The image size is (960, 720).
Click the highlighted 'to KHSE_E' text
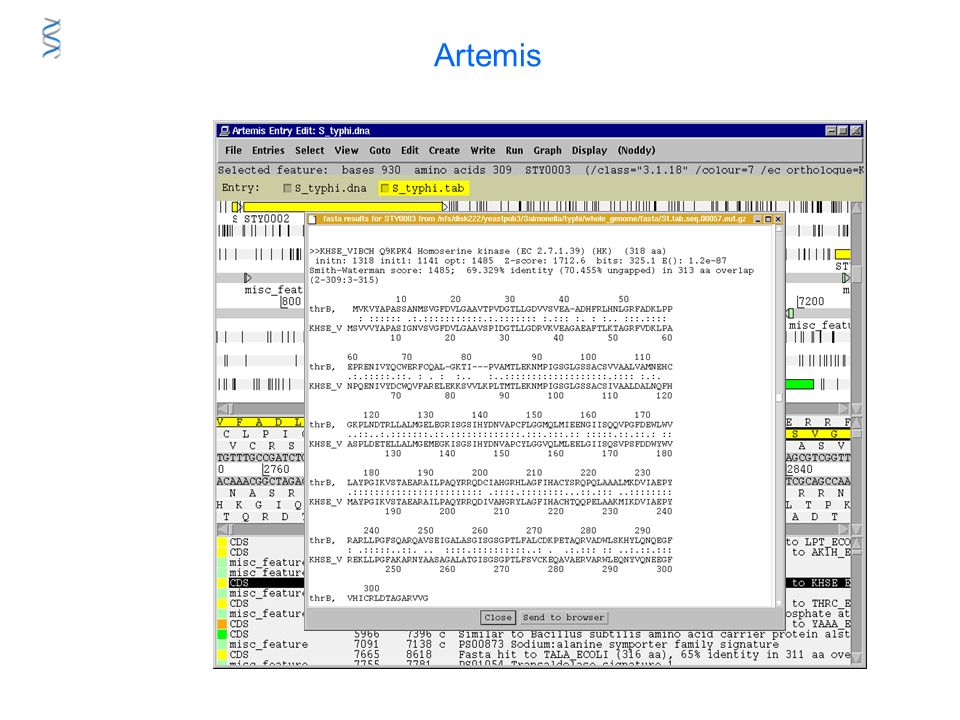tap(821, 583)
